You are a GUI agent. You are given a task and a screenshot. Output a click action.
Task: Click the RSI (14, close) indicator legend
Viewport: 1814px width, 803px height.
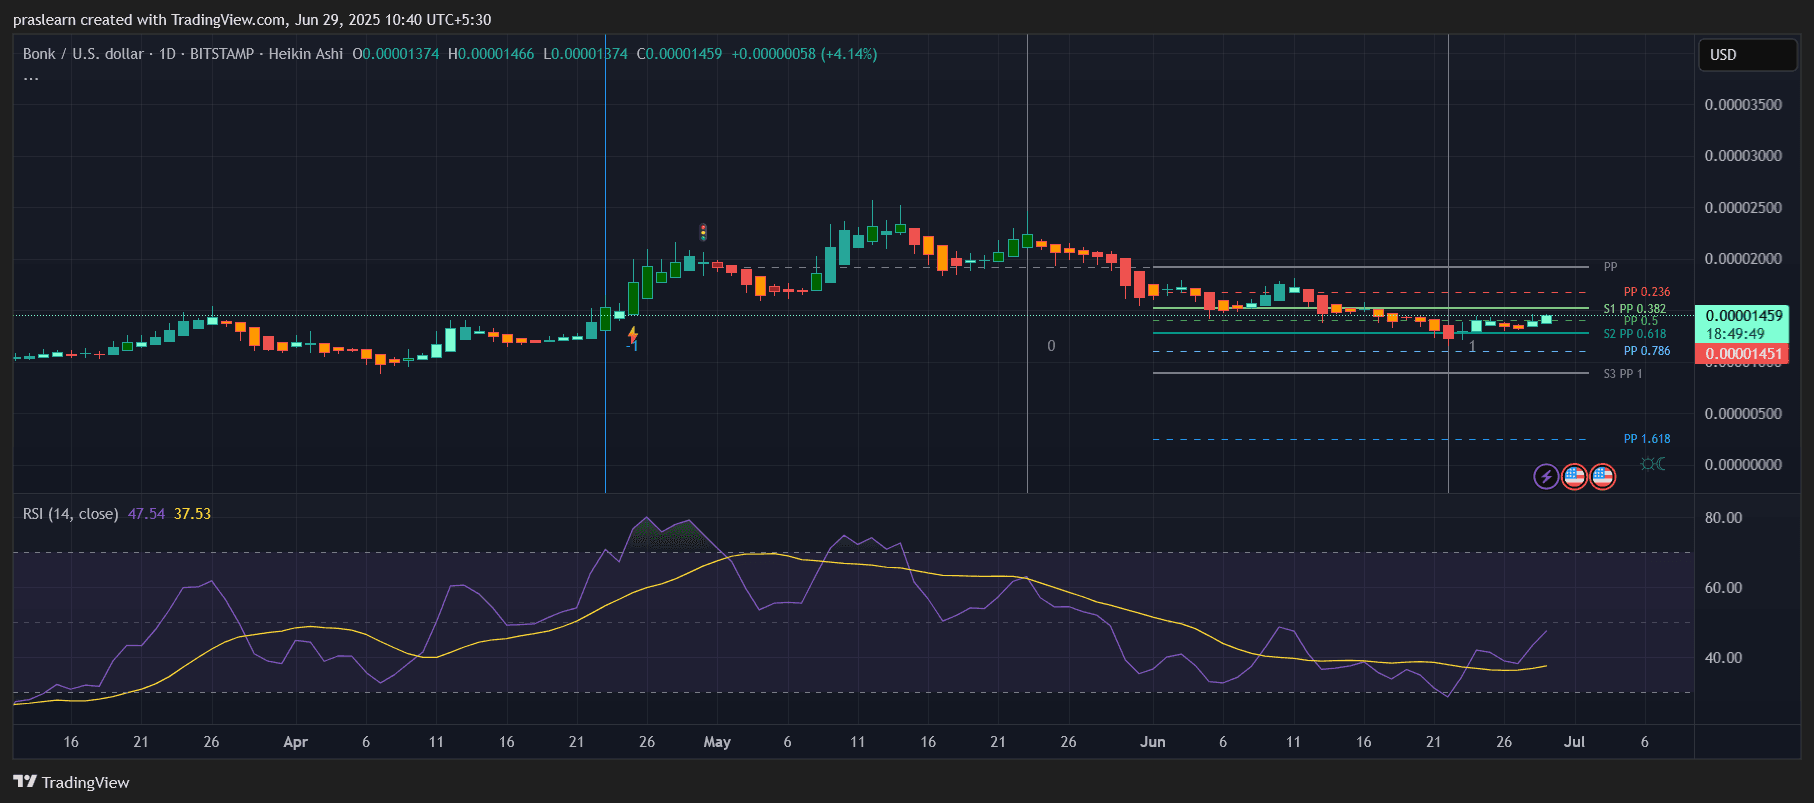70,514
